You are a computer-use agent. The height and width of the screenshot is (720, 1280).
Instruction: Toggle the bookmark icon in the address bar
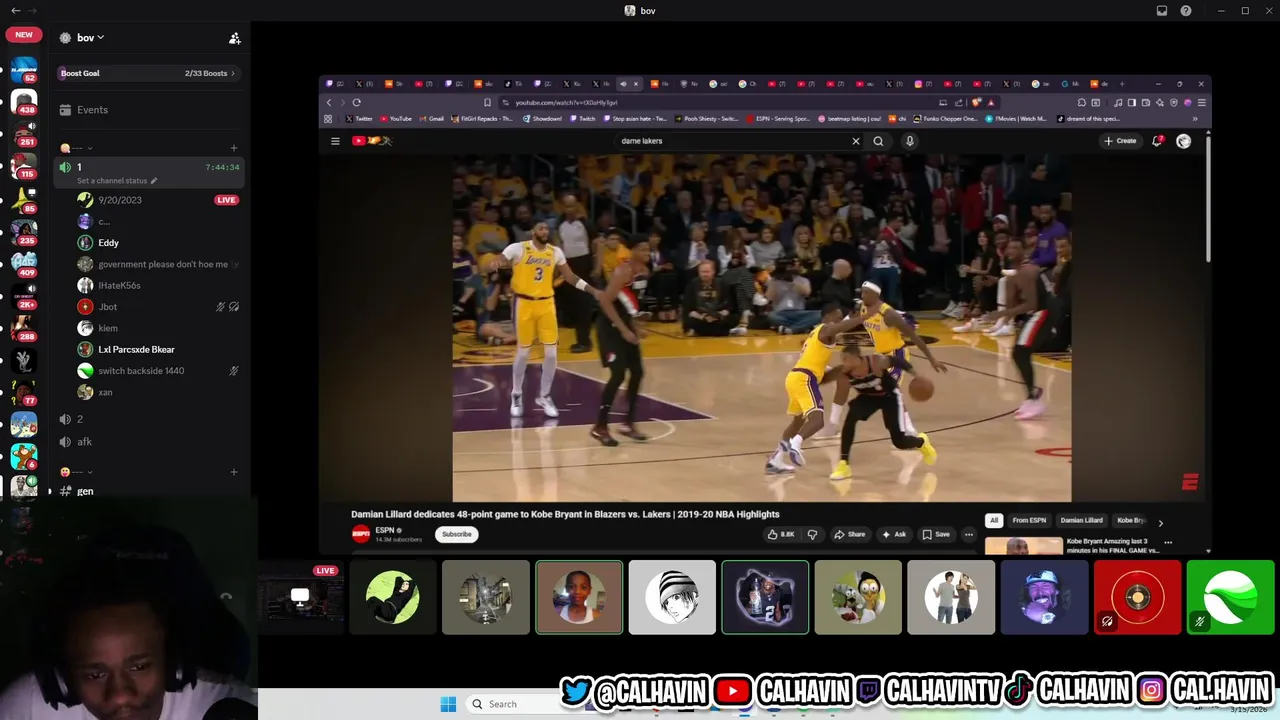487,102
